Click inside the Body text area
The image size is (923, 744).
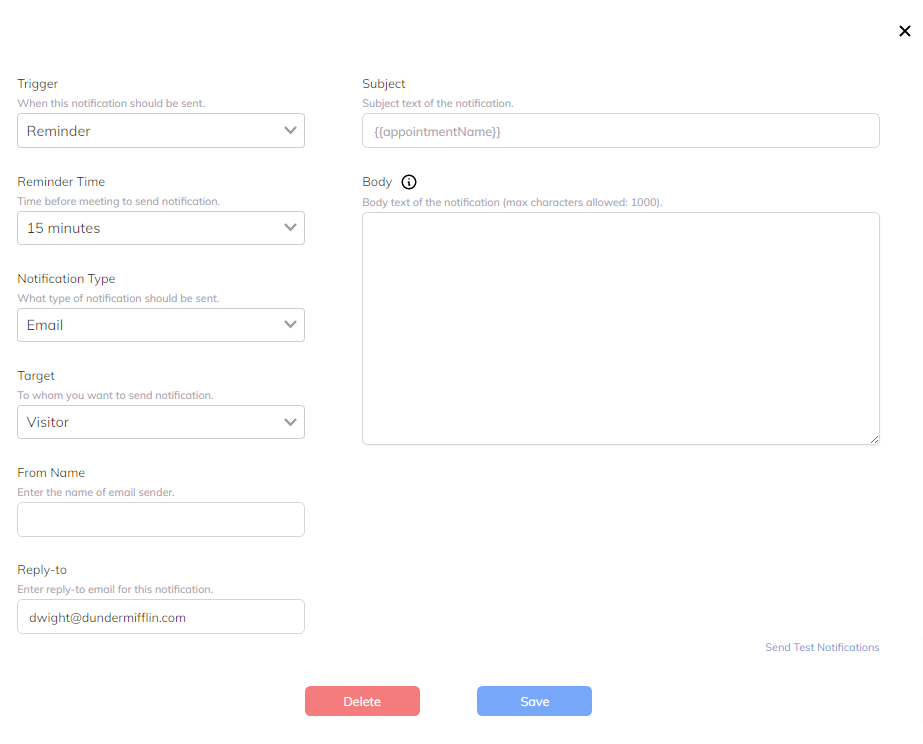coord(620,328)
